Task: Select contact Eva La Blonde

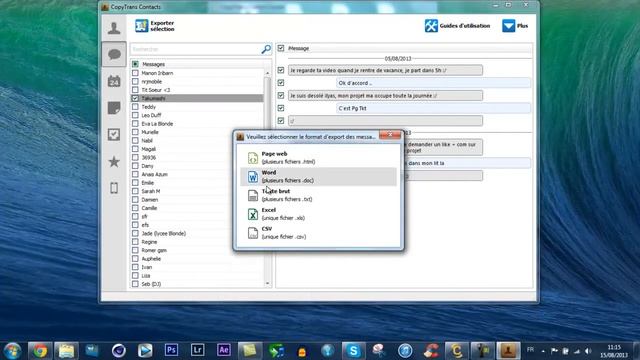Action: (x=157, y=124)
